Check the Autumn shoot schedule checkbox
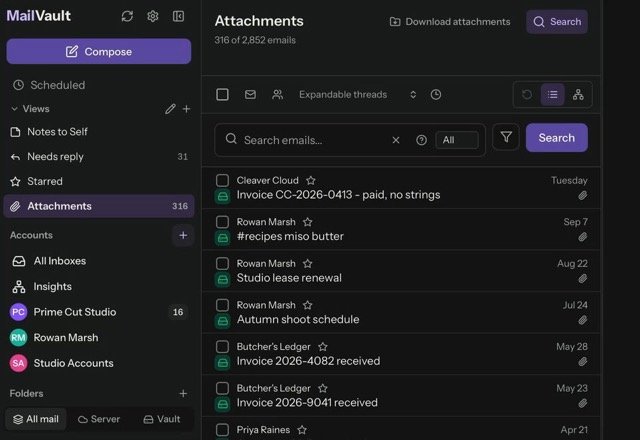This screenshot has height=440, width=640. [x=222, y=305]
